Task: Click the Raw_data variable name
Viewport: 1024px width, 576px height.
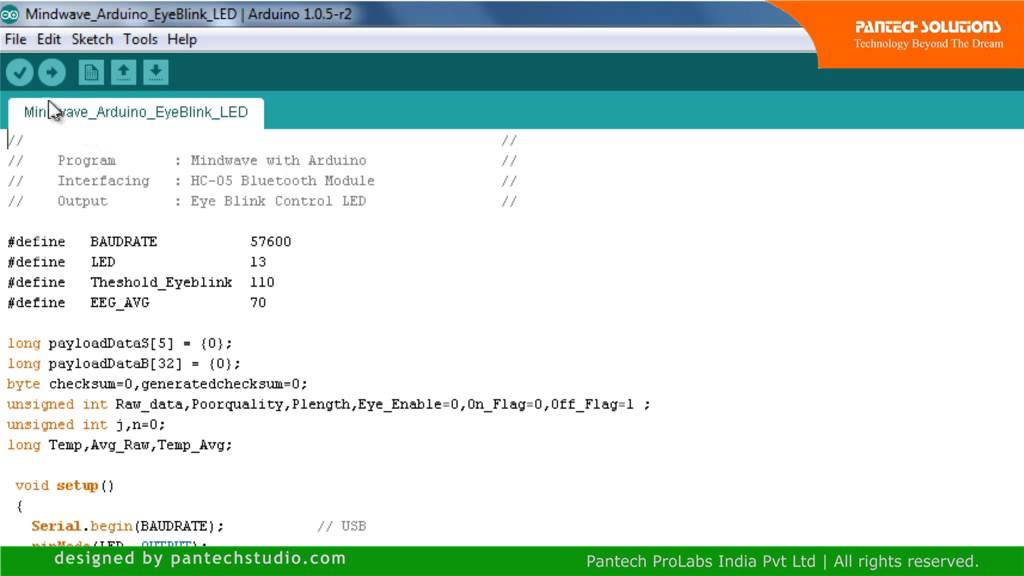Action: 149,404
